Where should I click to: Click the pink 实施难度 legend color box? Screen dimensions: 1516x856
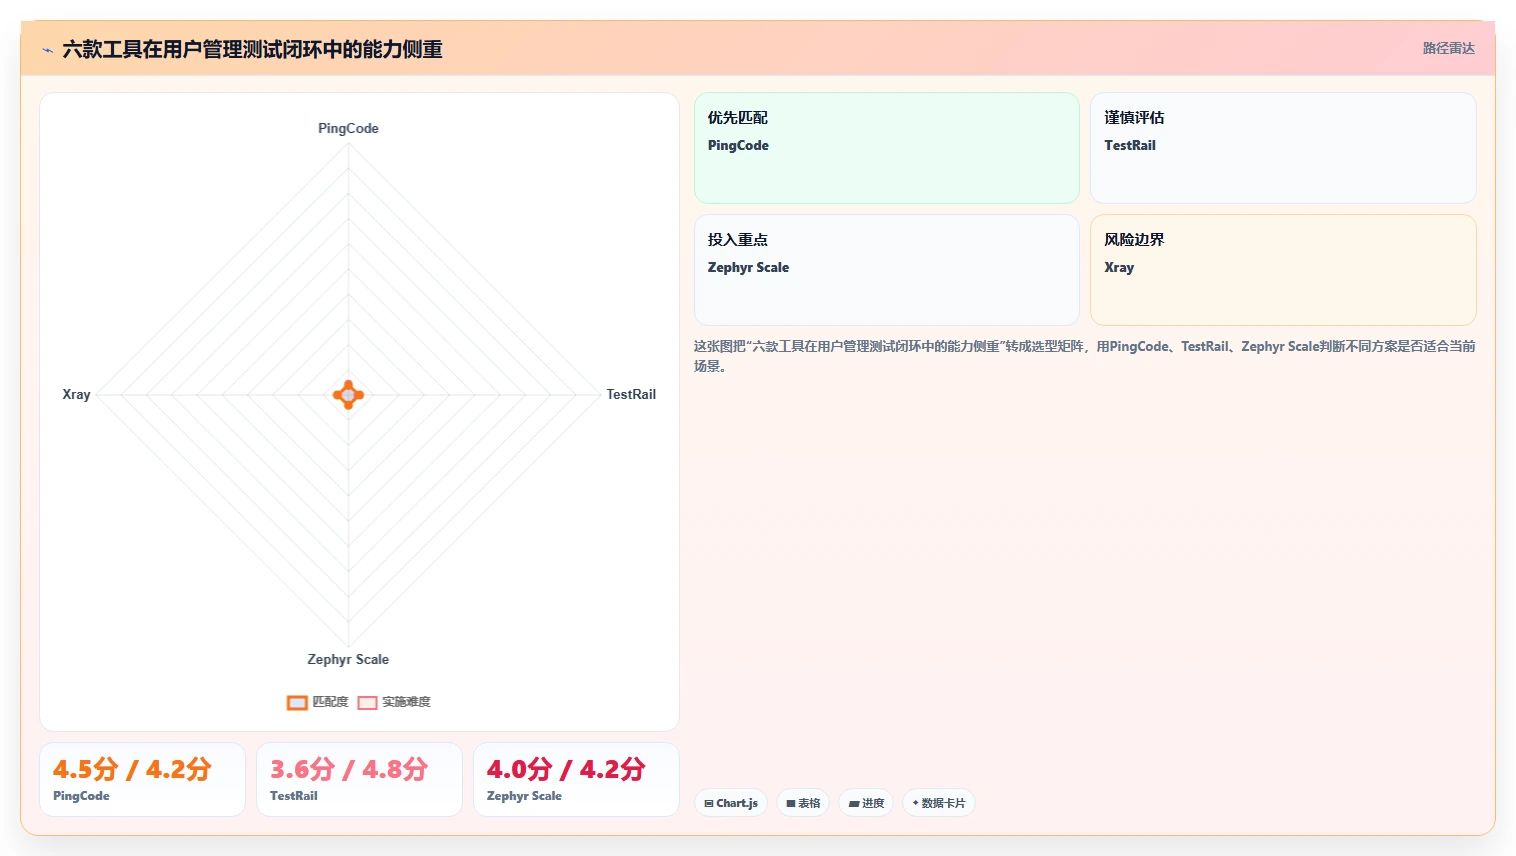368,703
